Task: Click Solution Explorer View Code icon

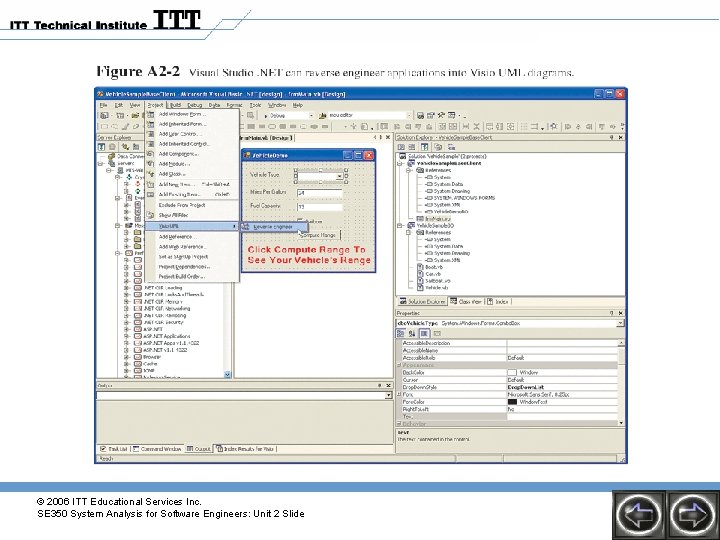Action: pos(401,147)
